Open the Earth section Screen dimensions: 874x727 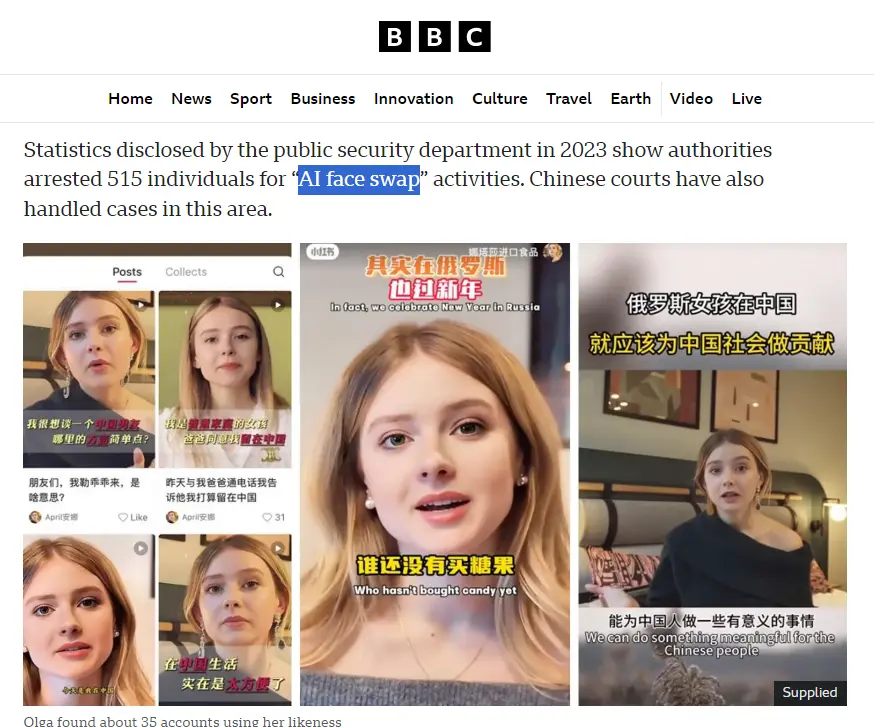click(x=630, y=99)
